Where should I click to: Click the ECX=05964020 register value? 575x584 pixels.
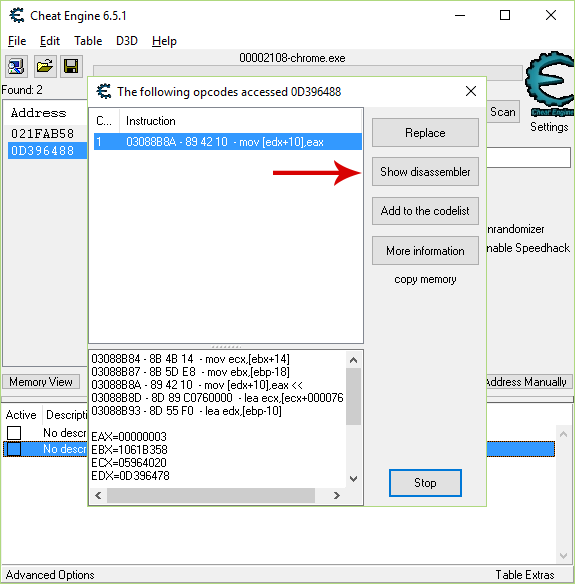[x=129, y=463]
